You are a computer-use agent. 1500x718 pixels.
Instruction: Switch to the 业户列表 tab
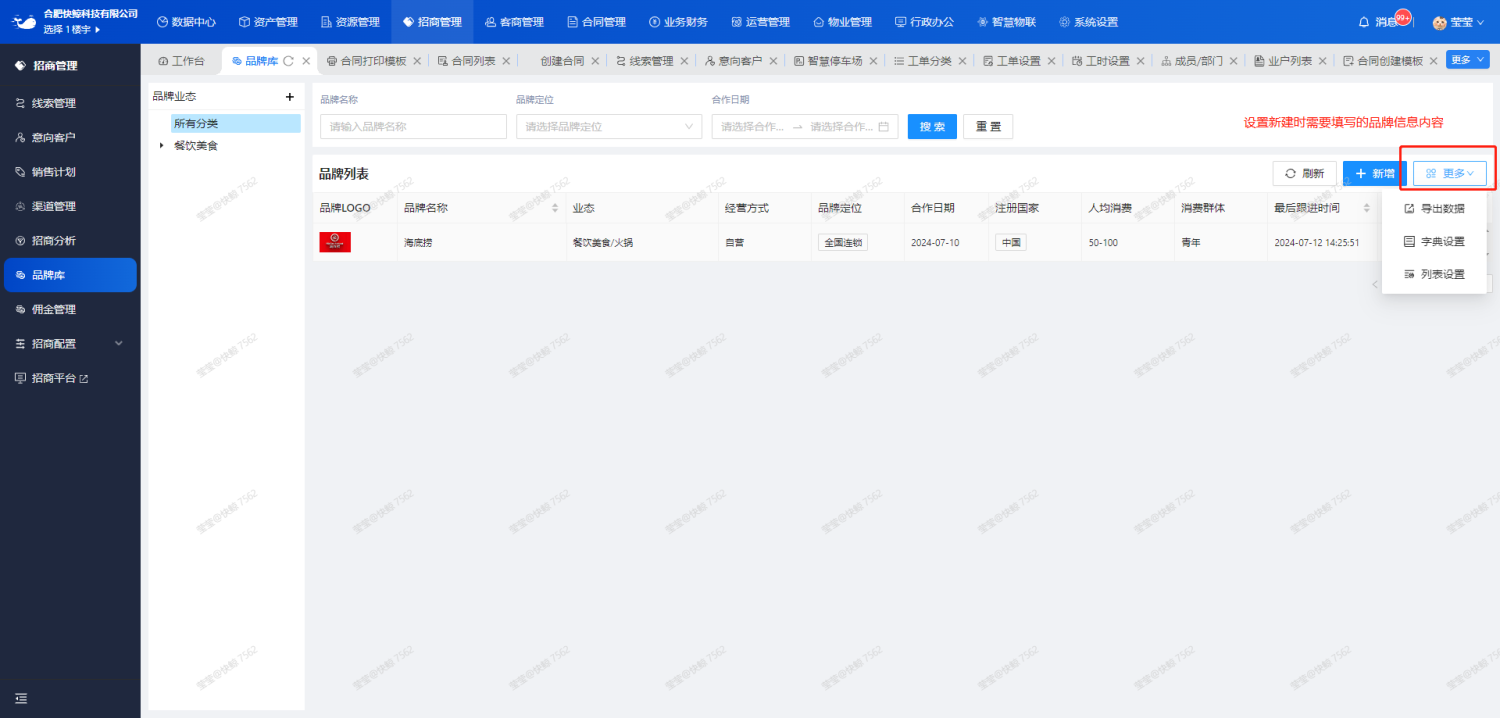[x=1283, y=61]
